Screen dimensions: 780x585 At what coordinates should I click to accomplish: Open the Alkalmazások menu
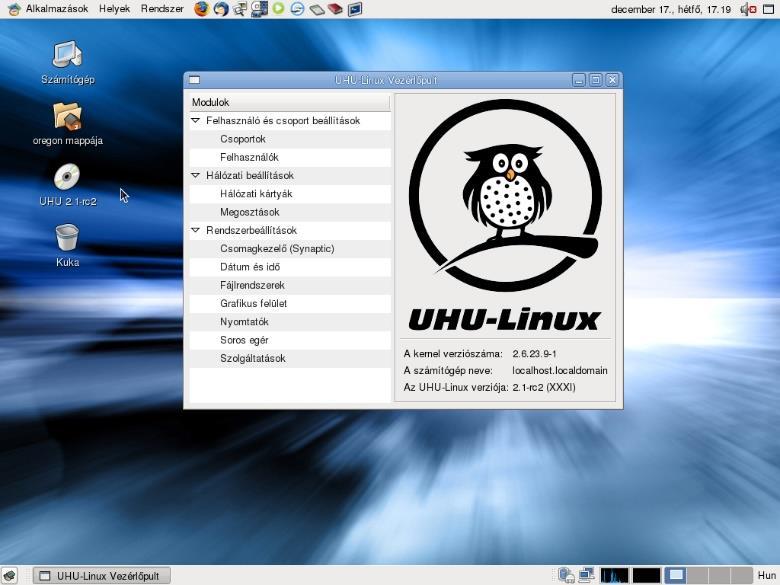tap(57, 9)
